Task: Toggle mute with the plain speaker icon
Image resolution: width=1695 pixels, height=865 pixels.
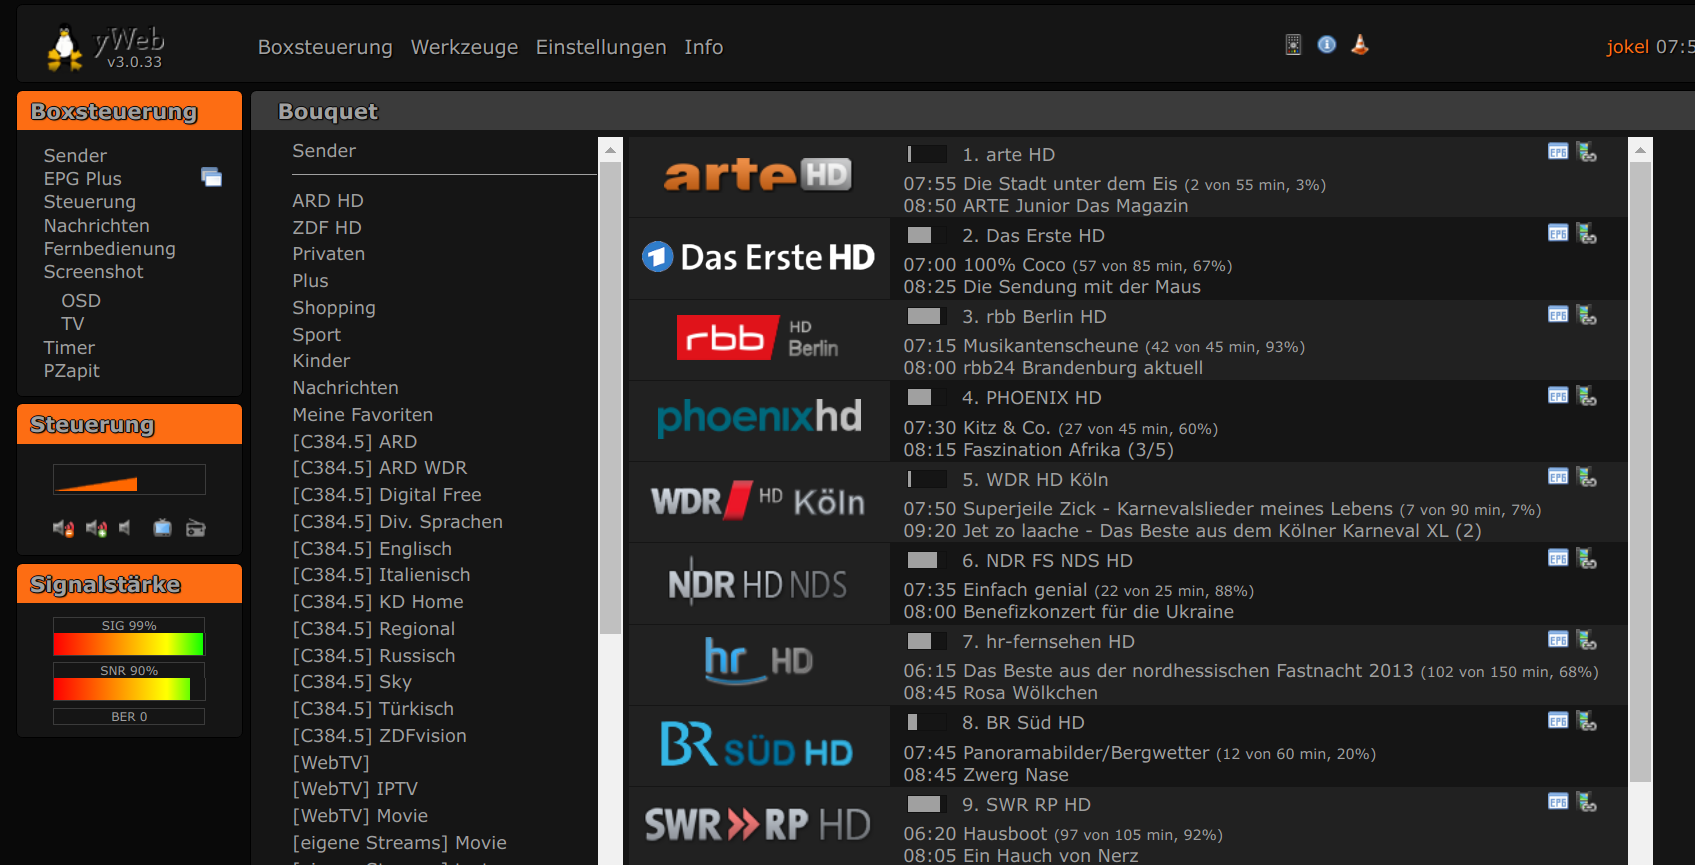Action: [125, 528]
